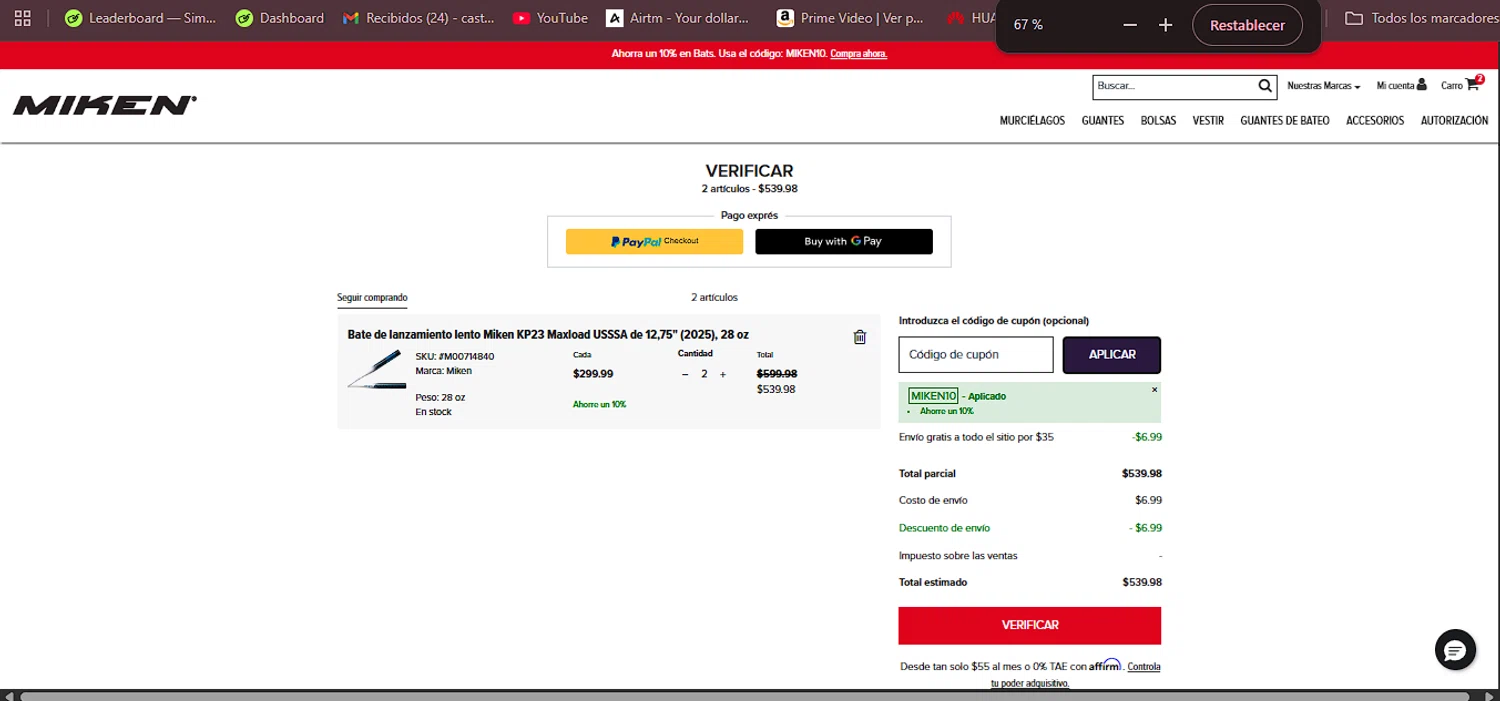Image resolution: width=1500 pixels, height=701 pixels.
Task: Click the Total estimado $539.98 amount
Action: click(x=1142, y=582)
